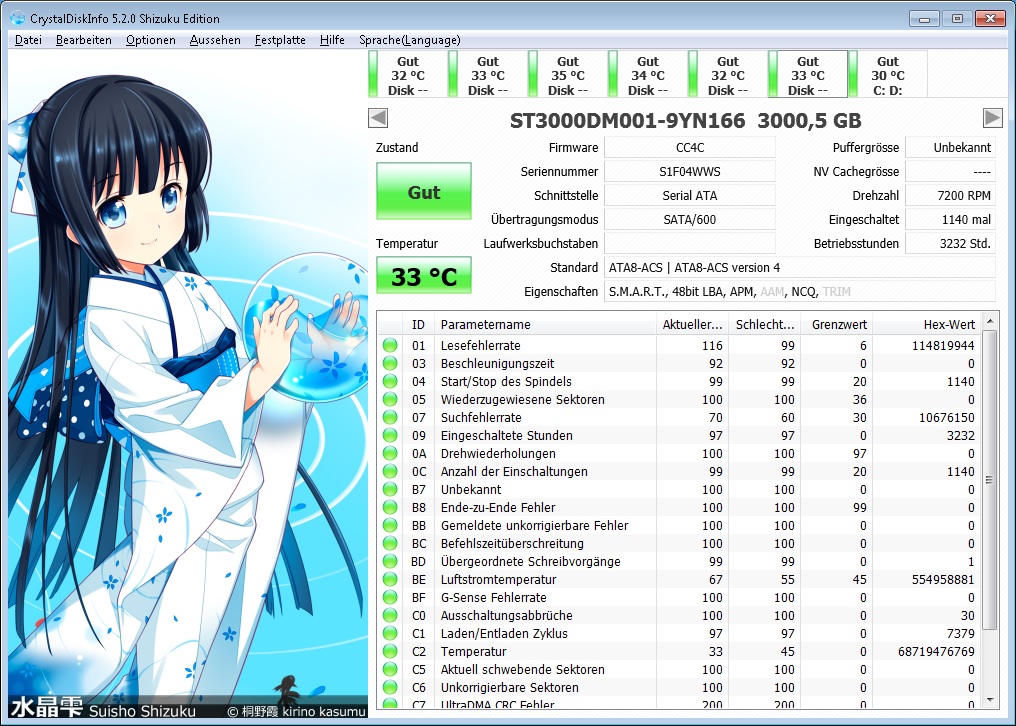Select Gemeldete unkorrigierbare Fehler row name
The height and width of the screenshot is (726, 1016).
tap(535, 526)
